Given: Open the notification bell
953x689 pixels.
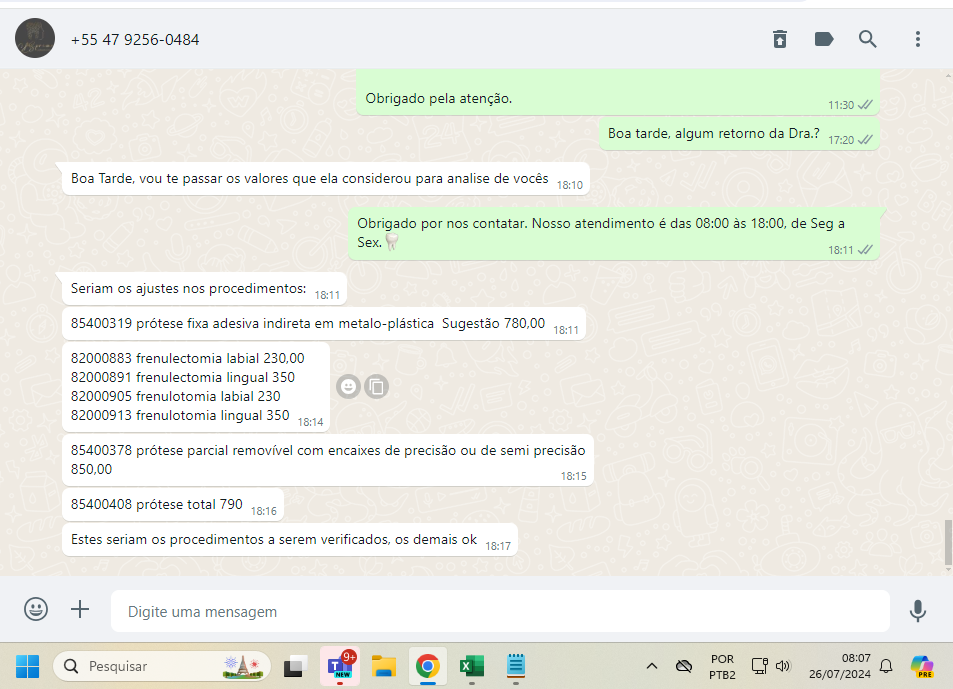Looking at the screenshot, I should point(886,667).
